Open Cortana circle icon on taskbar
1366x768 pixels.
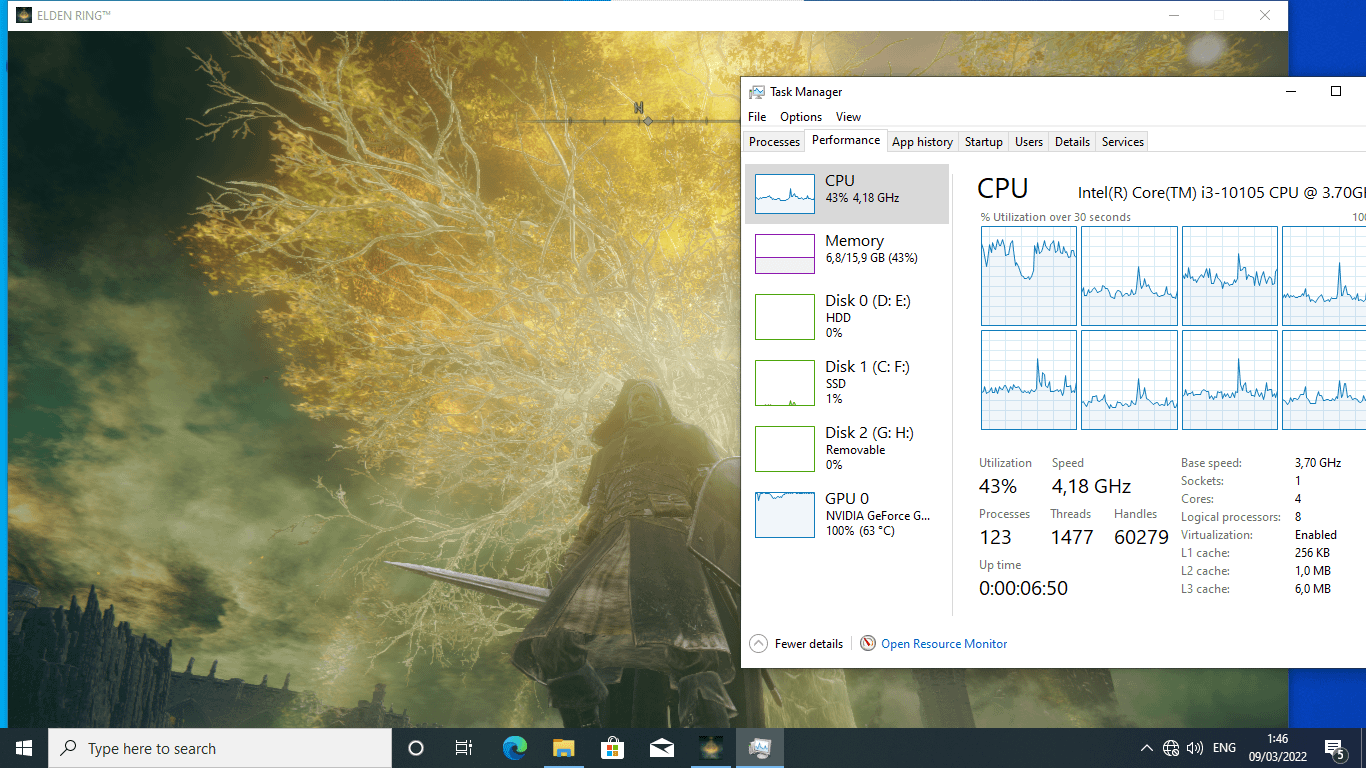tap(416, 748)
